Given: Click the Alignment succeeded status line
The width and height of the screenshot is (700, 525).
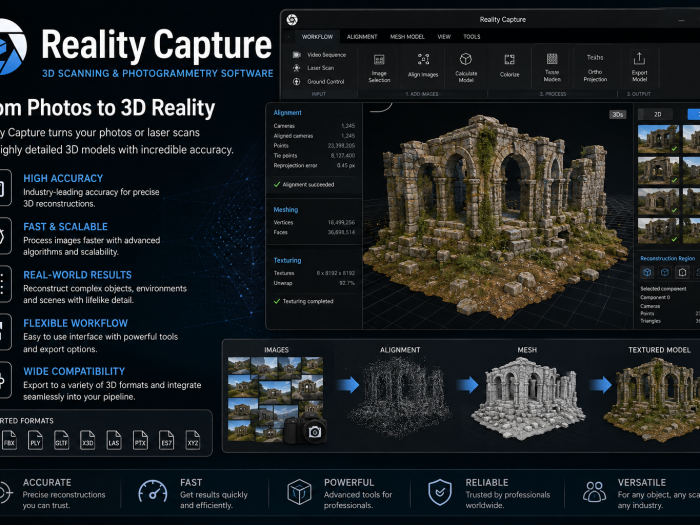Looking at the screenshot, I should [x=304, y=184].
